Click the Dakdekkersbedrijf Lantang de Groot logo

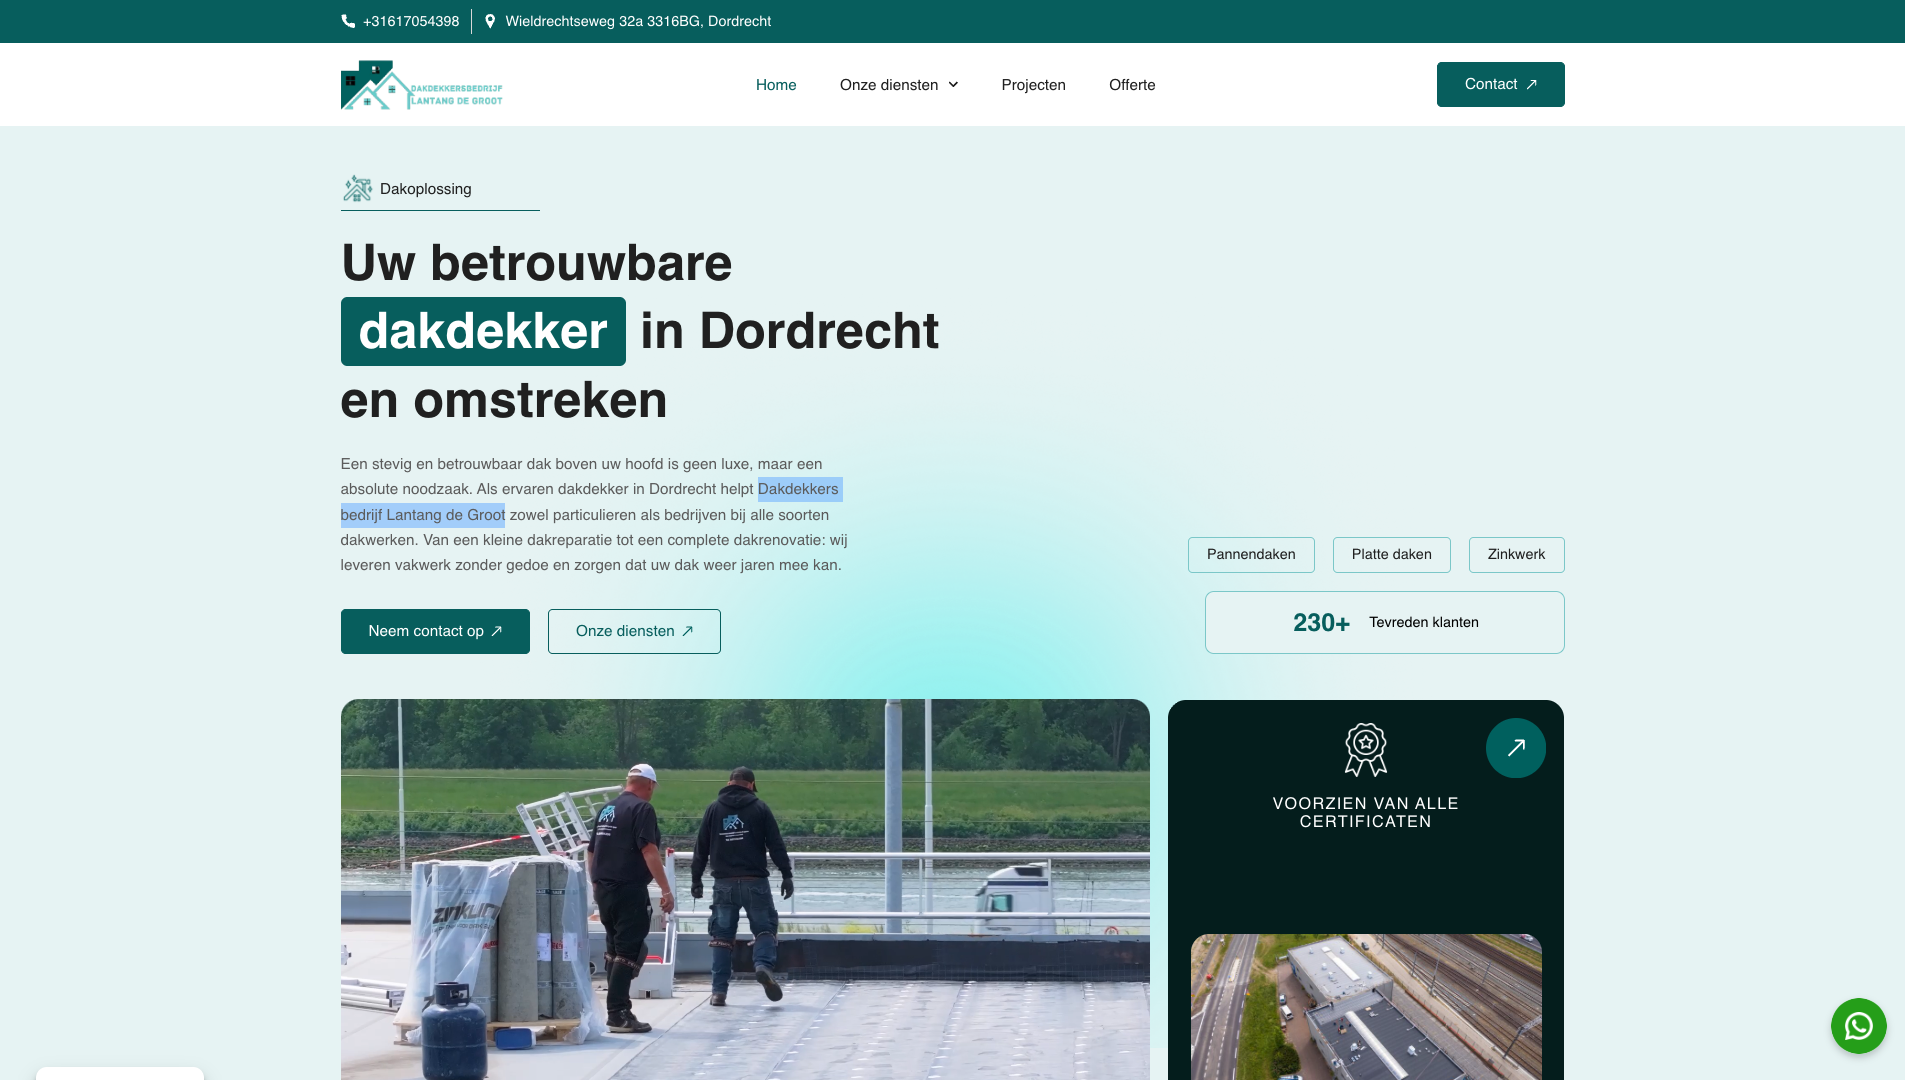pyautogui.click(x=421, y=85)
